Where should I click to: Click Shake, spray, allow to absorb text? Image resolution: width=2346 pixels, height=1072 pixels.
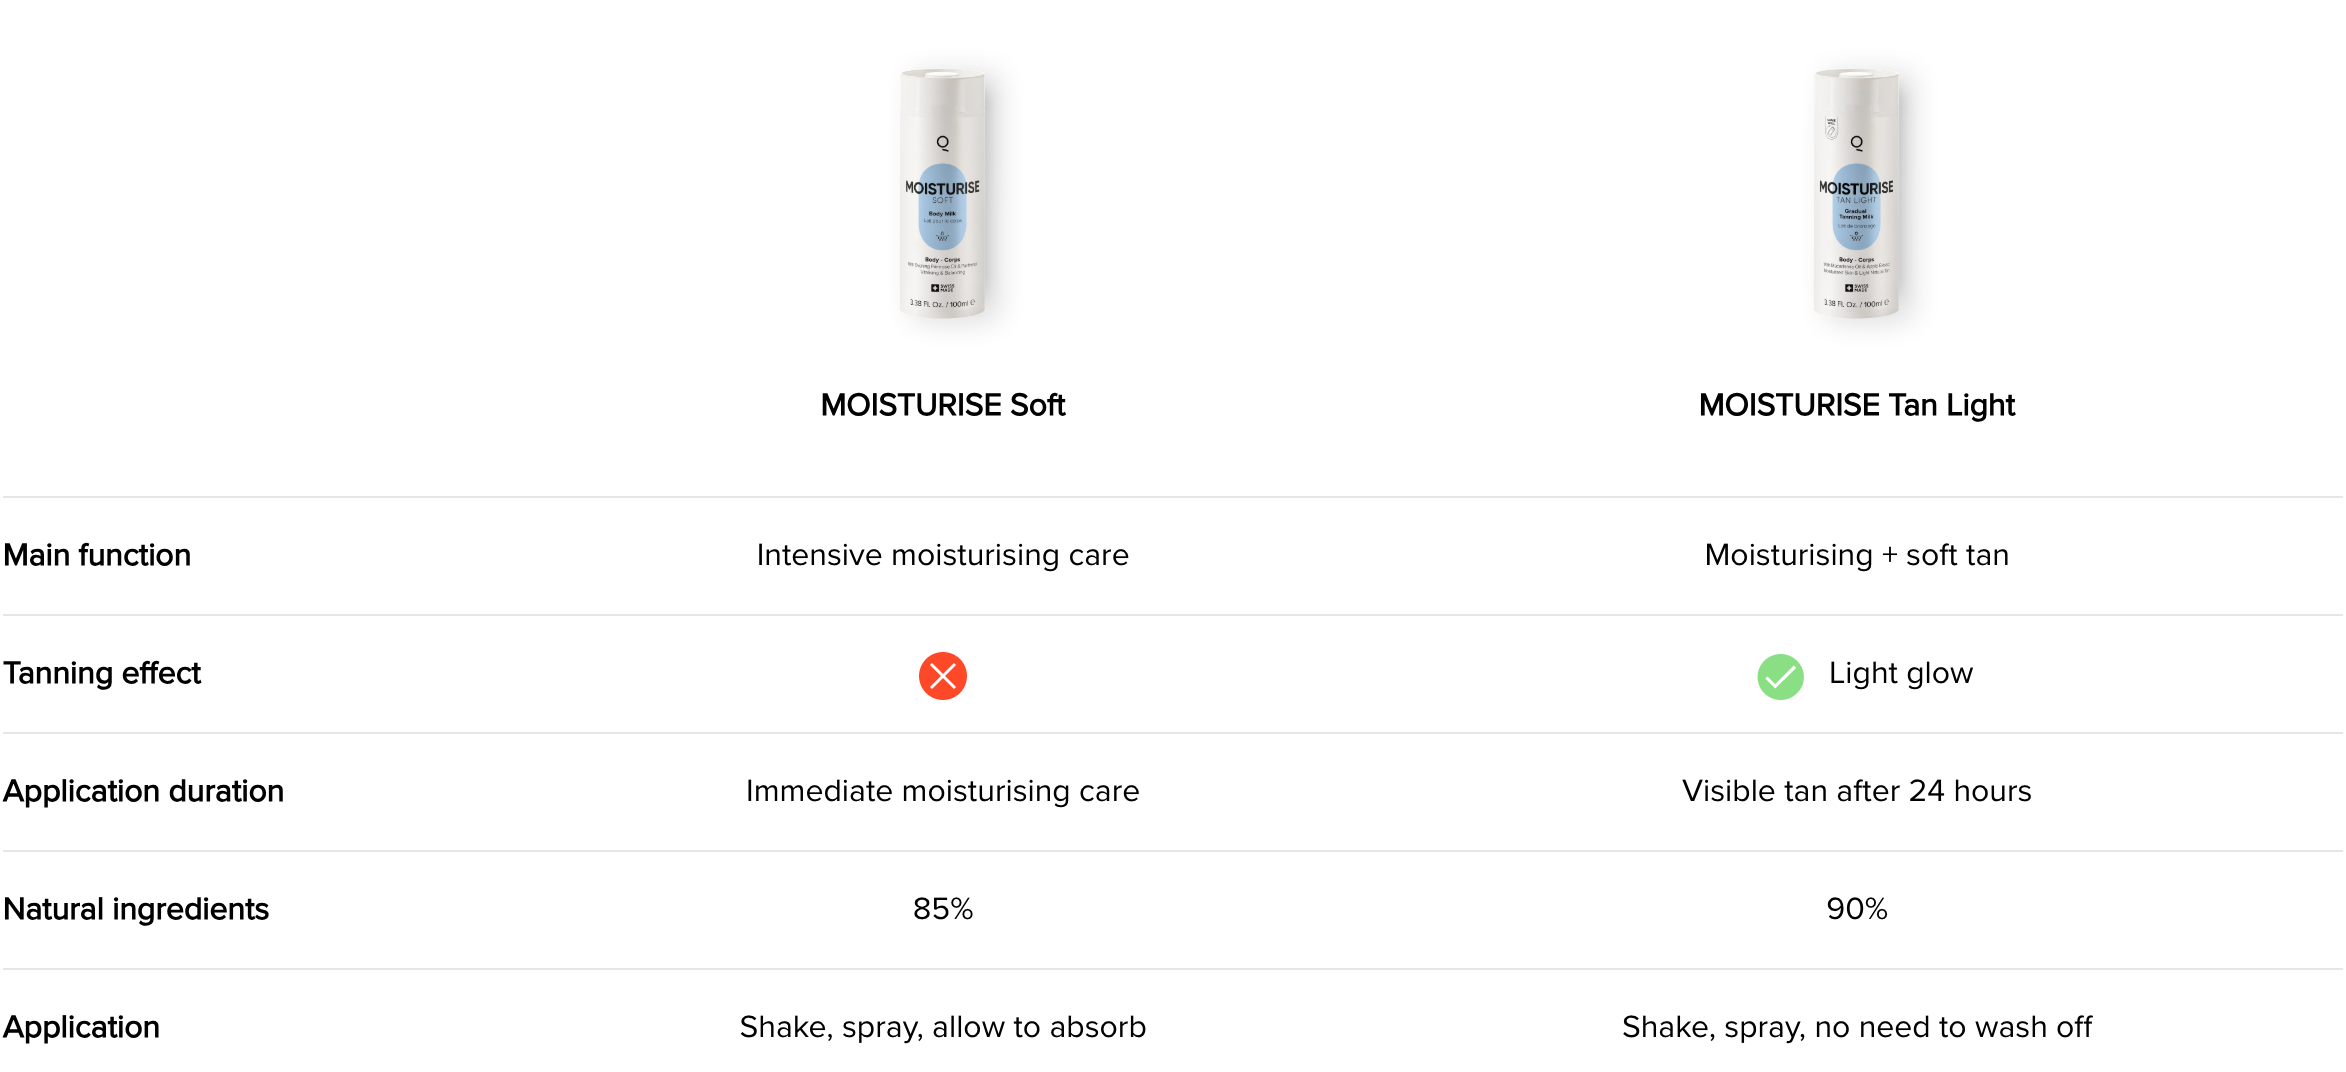pyautogui.click(x=942, y=1027)
